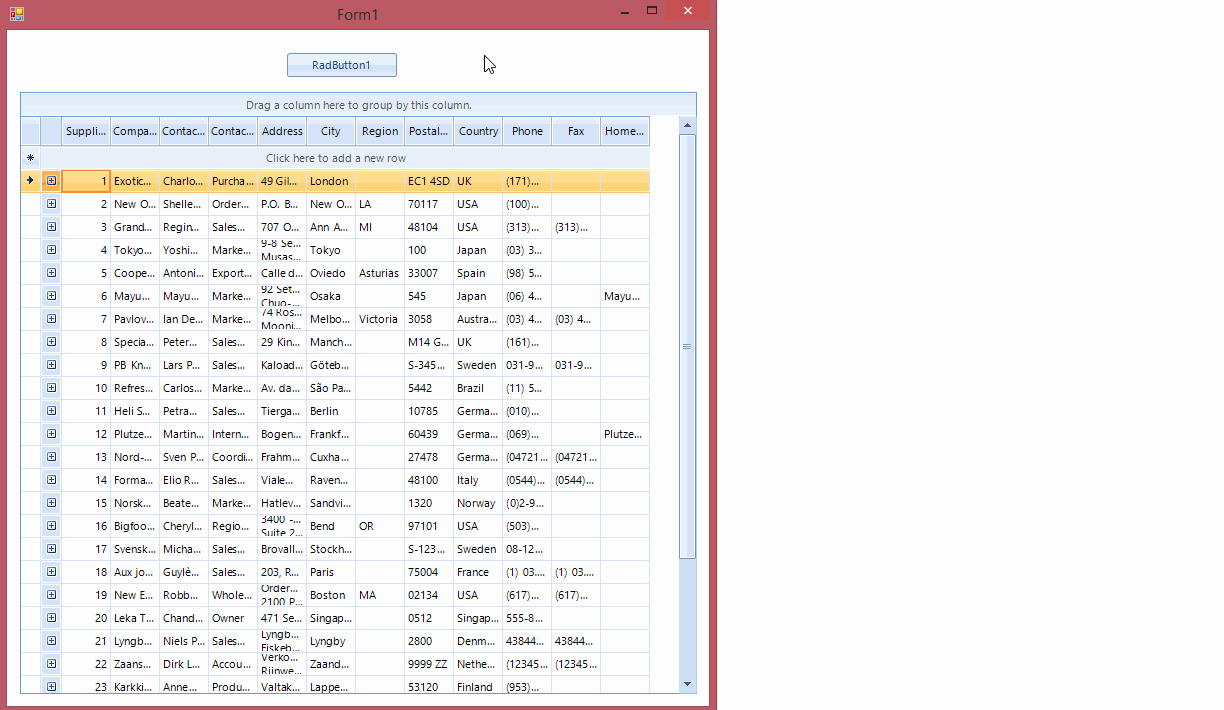
Task: Sort by the Compa... column header
Action: (135, 131)
